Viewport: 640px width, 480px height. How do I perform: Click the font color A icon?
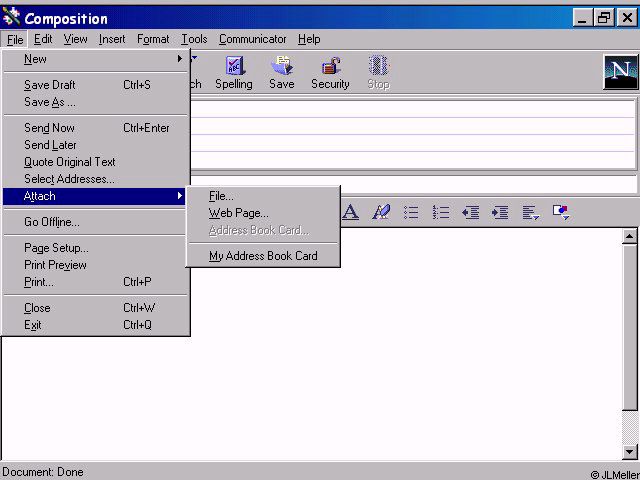(x=350, y=212)
